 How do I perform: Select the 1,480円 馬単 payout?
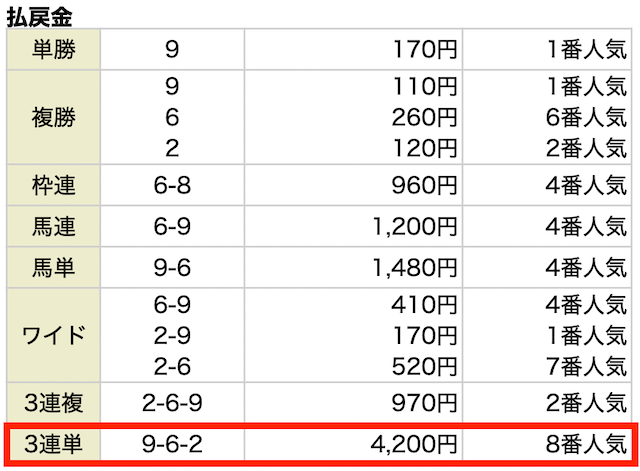[x=415, y=268]
